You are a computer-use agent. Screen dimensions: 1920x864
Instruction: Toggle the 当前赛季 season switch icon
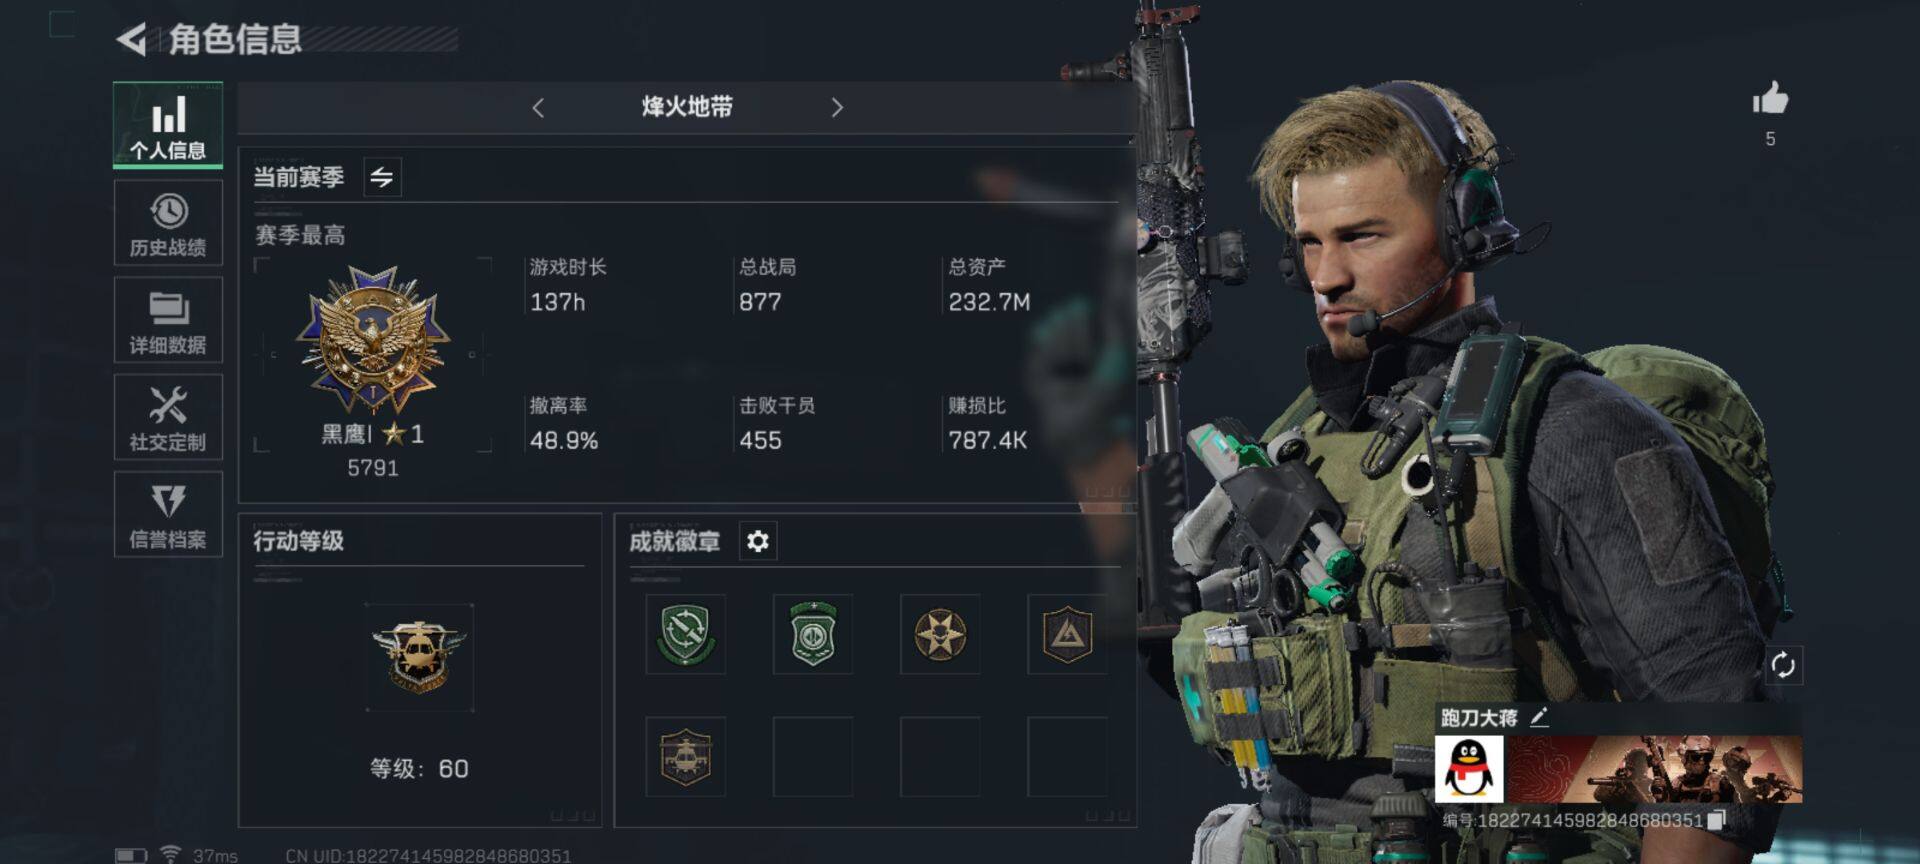tap(382, 177)
